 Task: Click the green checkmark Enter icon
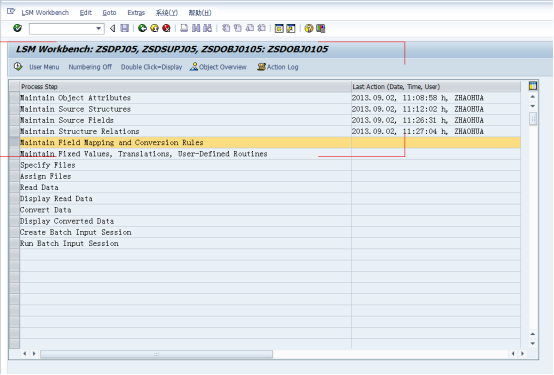pyautogui.click(x=17, y=28)
